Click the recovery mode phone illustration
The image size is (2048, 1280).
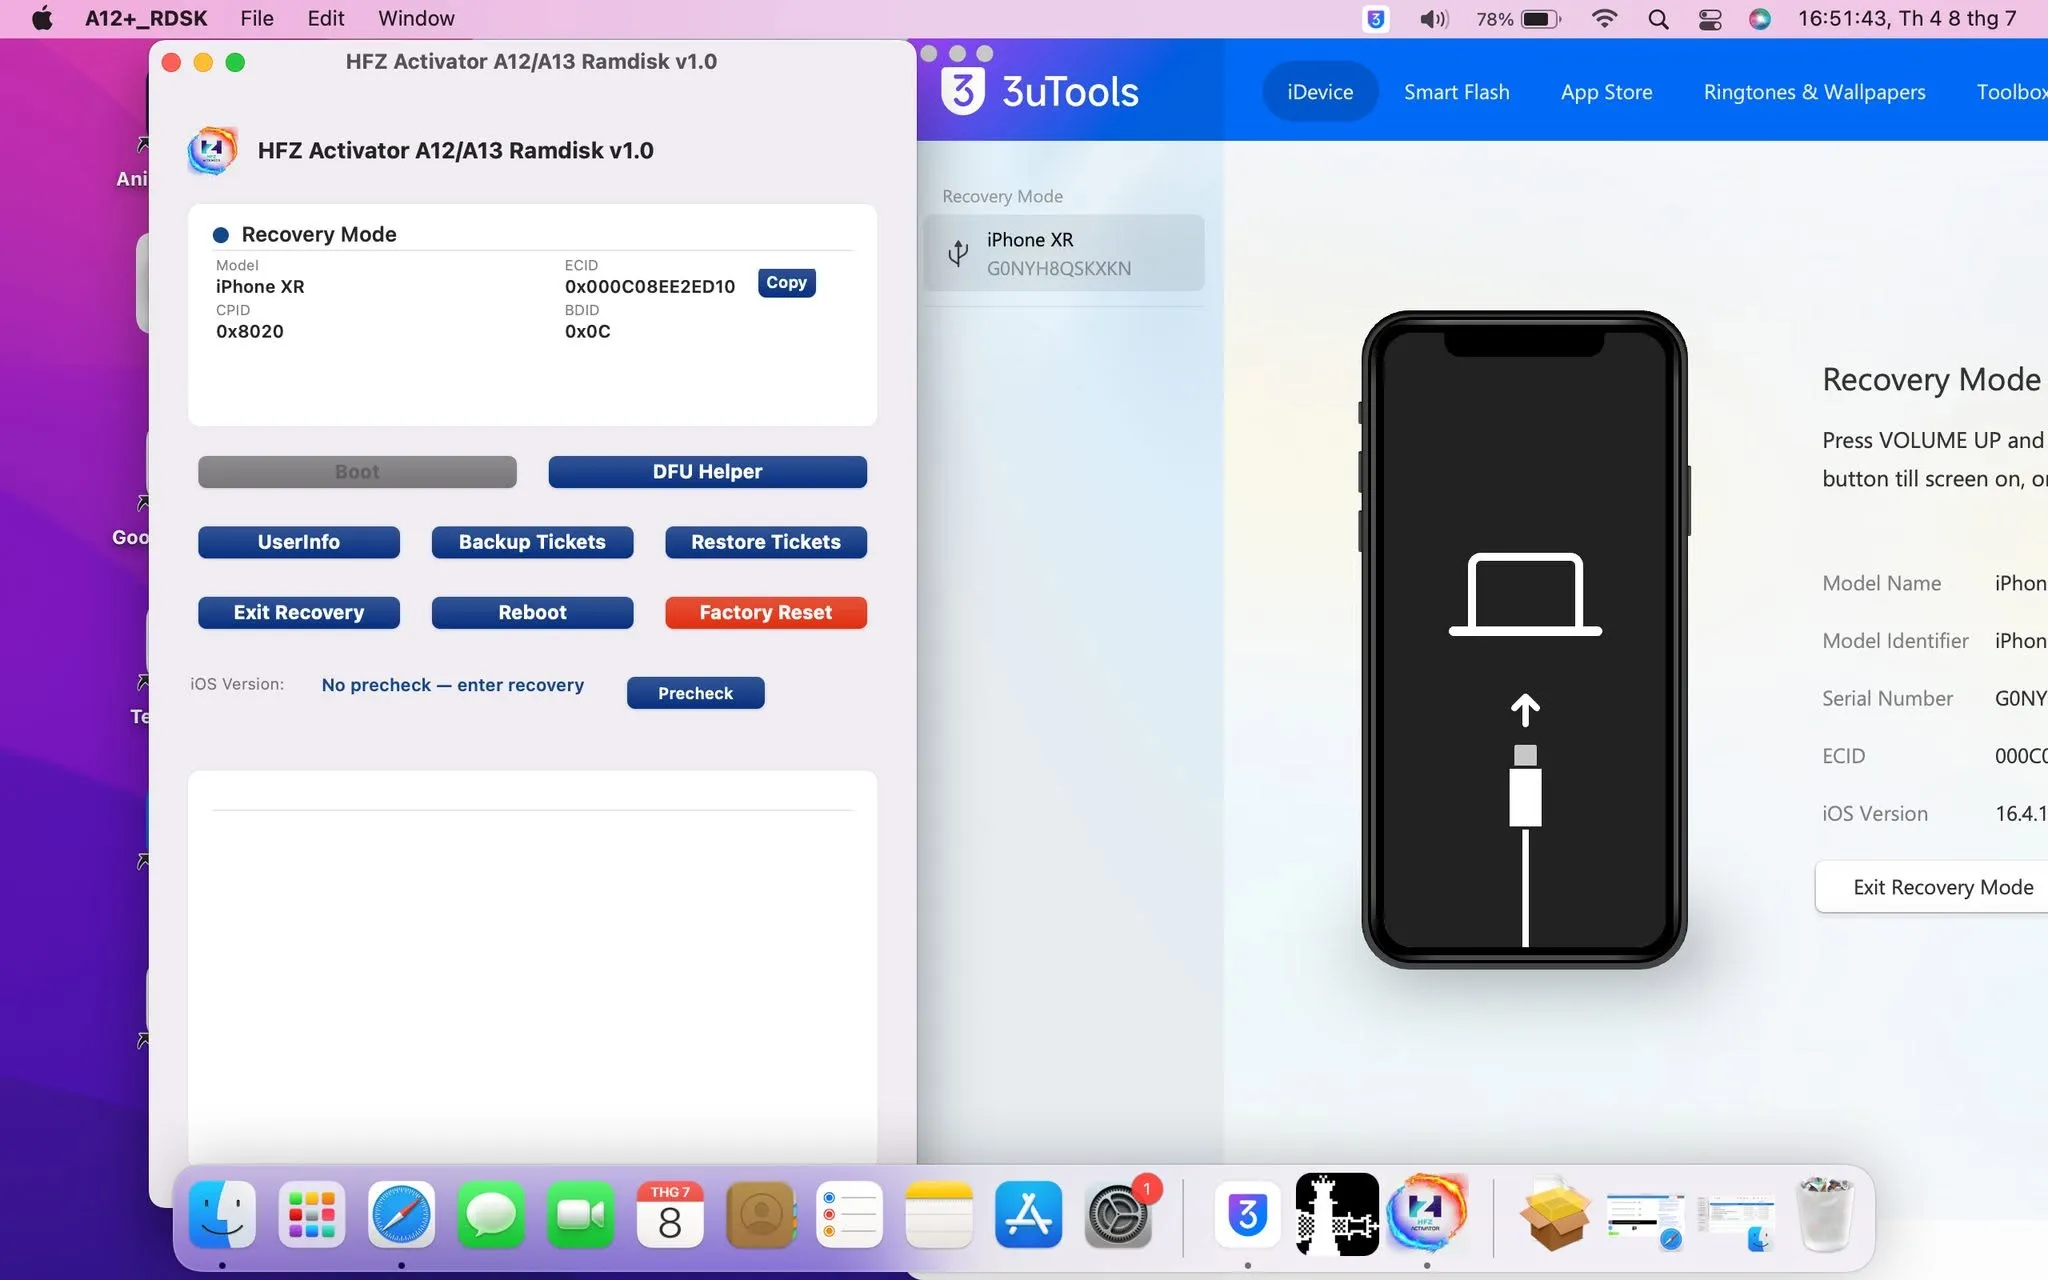[1525, 640]
